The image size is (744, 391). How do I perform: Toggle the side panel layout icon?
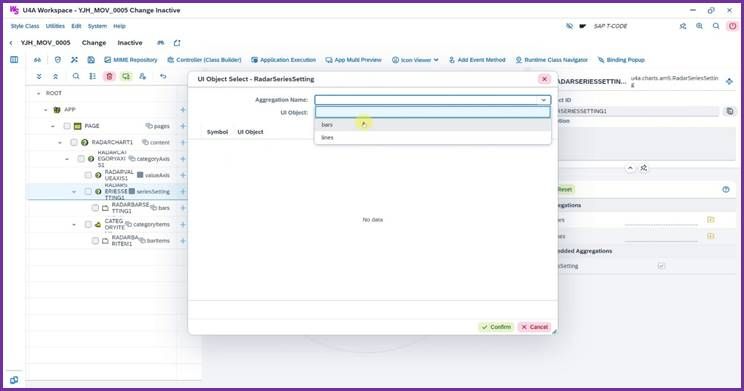pos(14,60)
